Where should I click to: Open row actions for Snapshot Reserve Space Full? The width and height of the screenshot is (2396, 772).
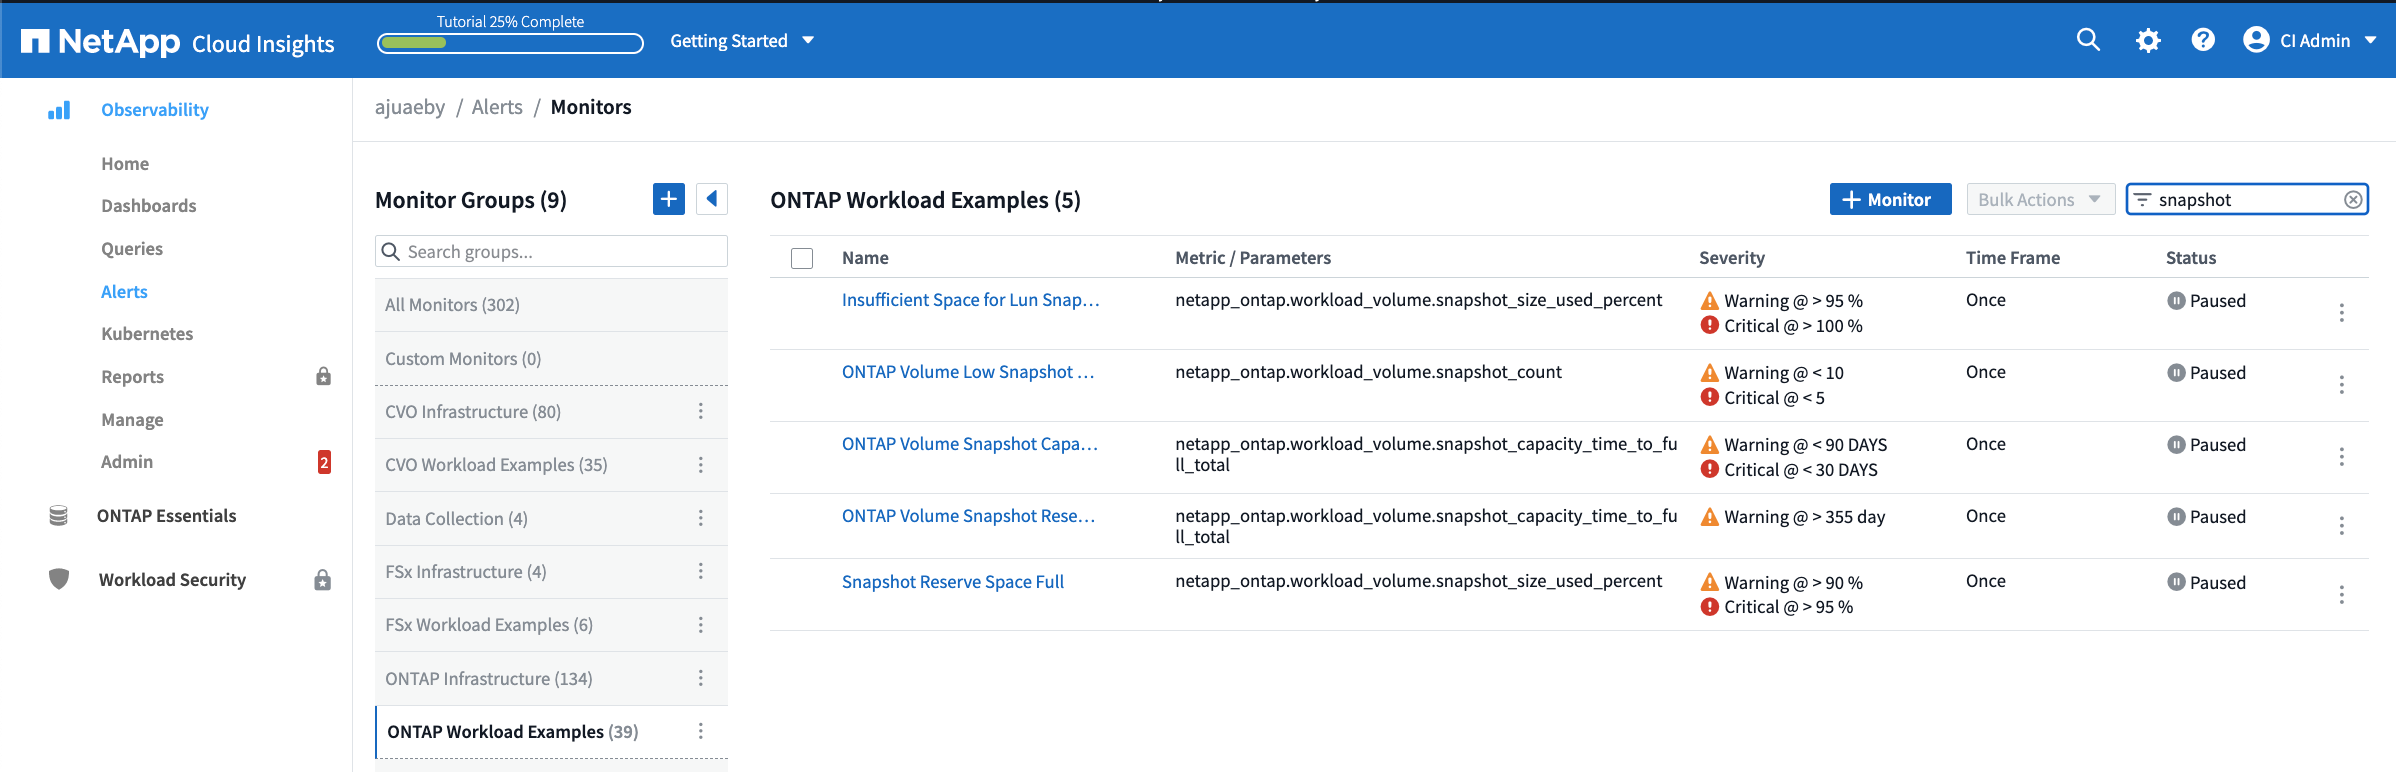coord(2341,595)
